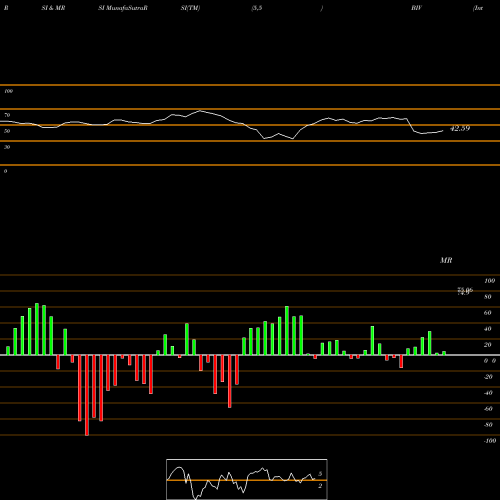Click the '5' label in the mini chart
This screenshot has width=500, height=500.
pyautogui.click(x=320, y=474)
